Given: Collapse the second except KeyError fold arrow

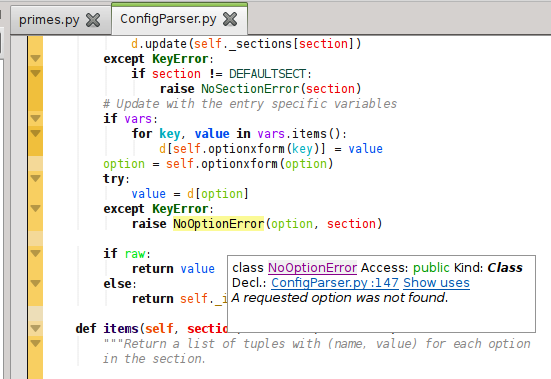Looking at the screenshot, I should [35, 209].
